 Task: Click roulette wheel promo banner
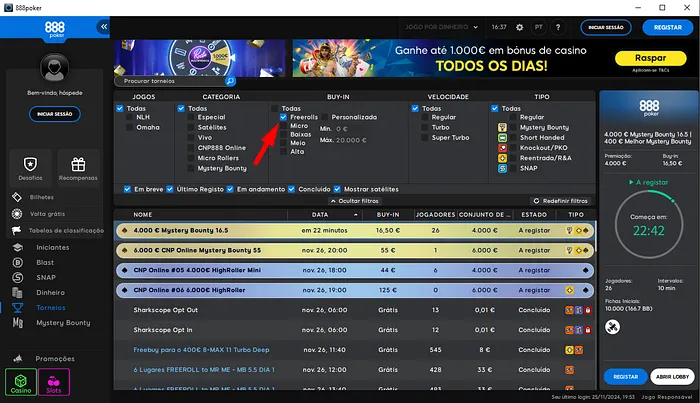(199, 58)
